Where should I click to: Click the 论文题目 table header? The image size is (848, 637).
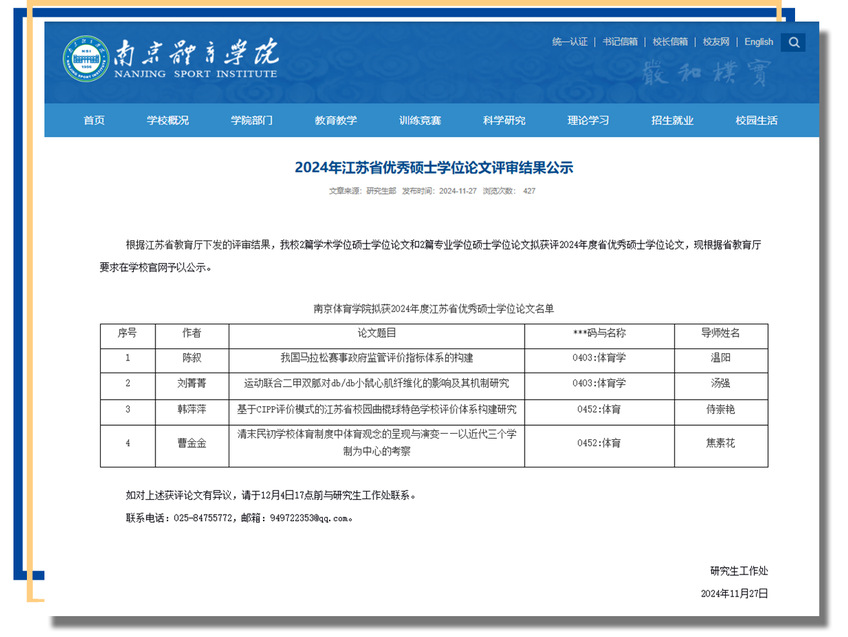point(377,333)
